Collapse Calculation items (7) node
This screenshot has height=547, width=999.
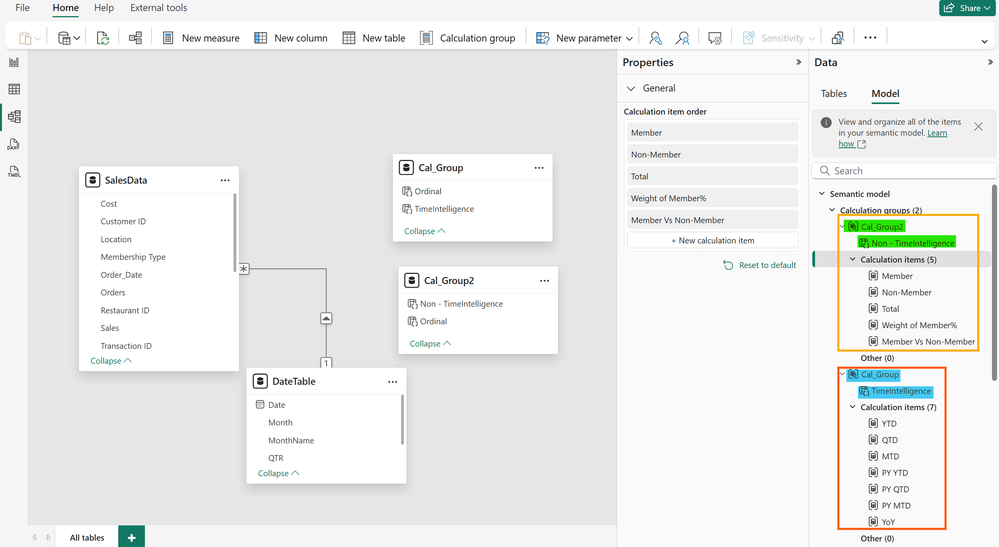pyautogui.click(x=852, y=407)
